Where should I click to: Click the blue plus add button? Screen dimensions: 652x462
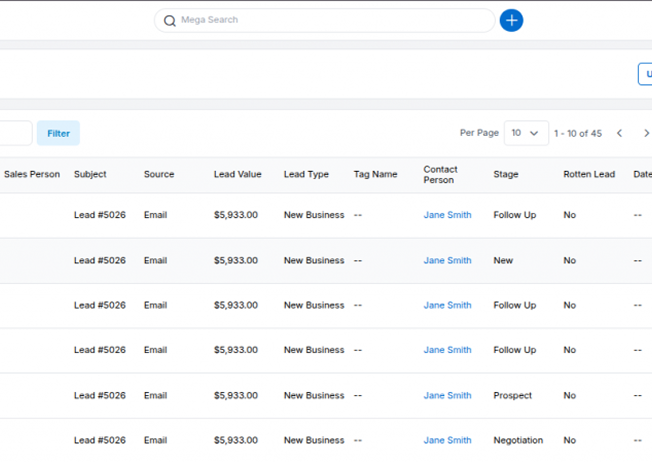coord(511,20)
